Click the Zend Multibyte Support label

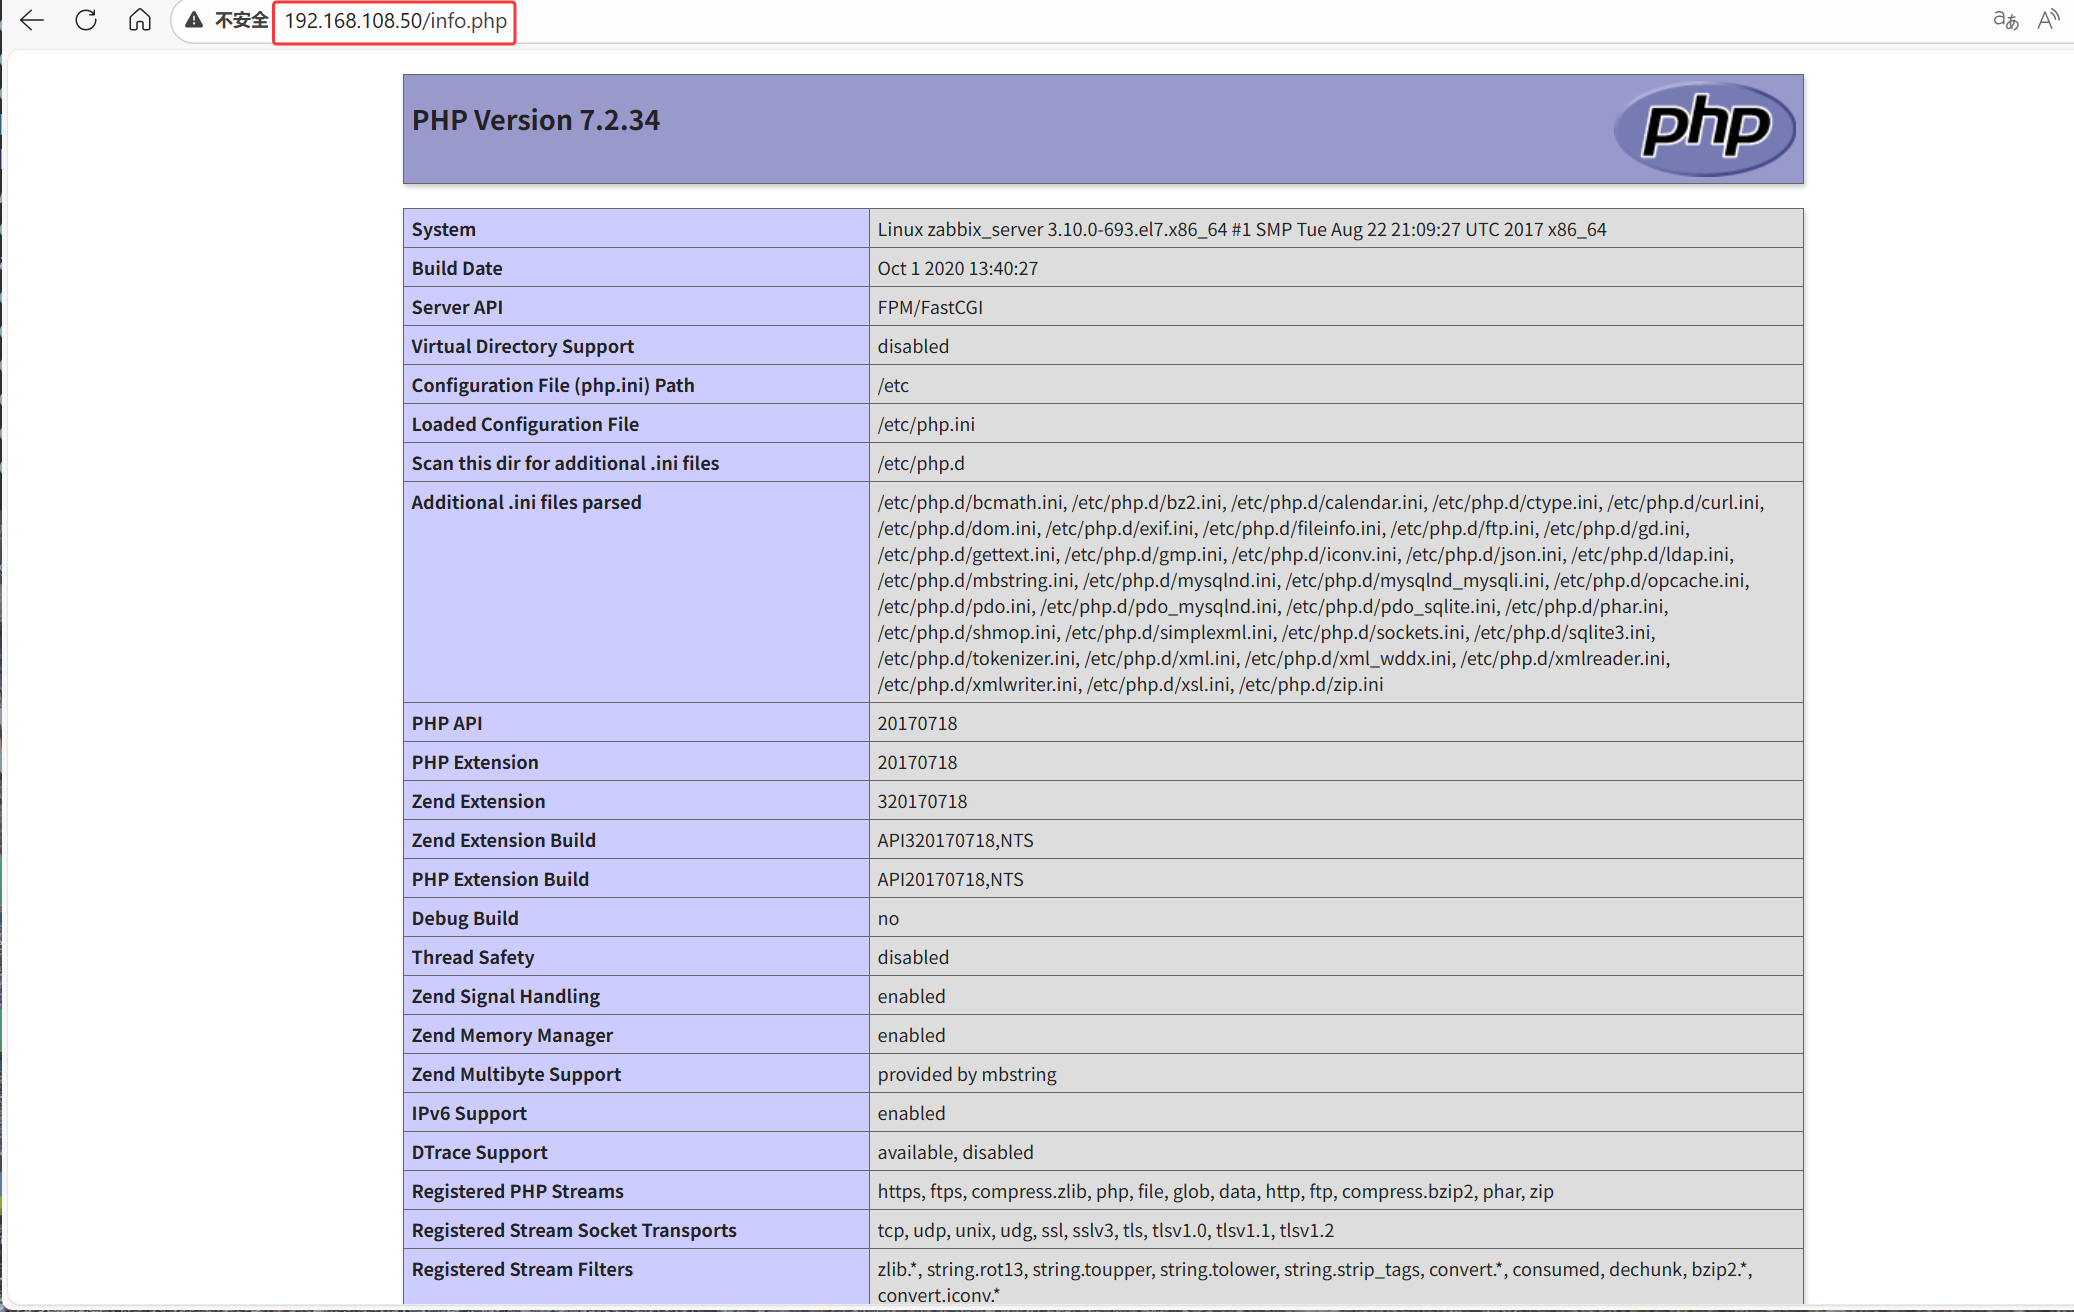point(516,1074)
